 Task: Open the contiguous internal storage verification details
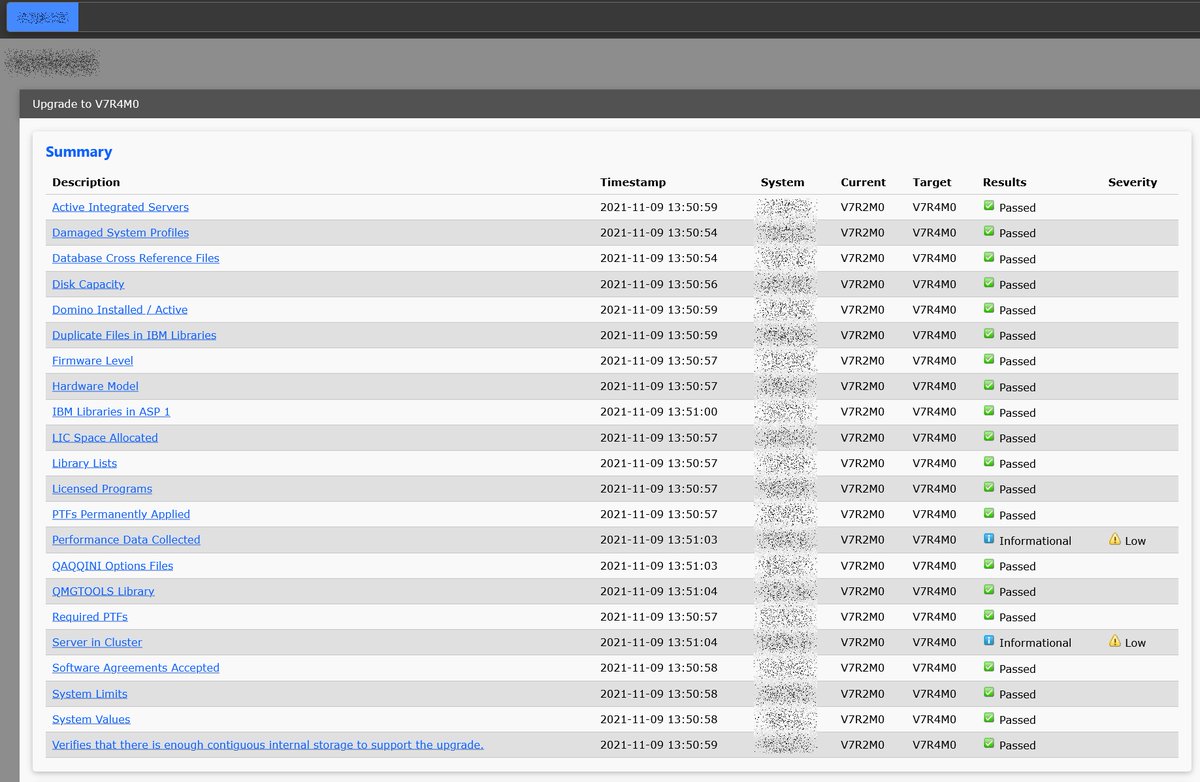[x=267, y=745]
